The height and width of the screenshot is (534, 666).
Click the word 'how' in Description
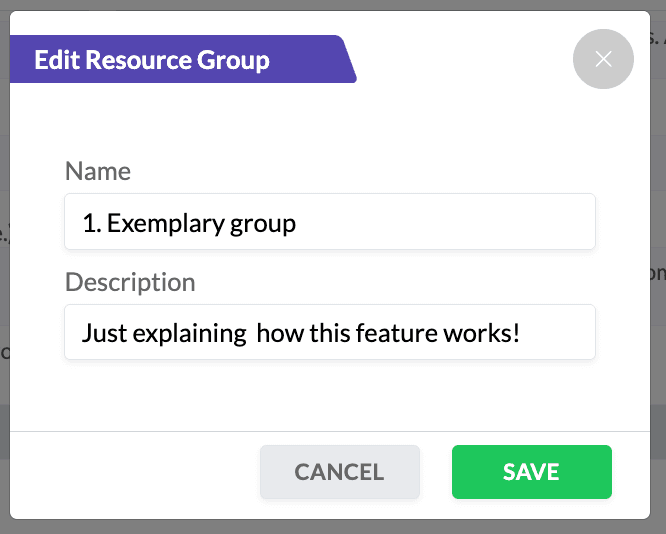(x=279, y=332)
